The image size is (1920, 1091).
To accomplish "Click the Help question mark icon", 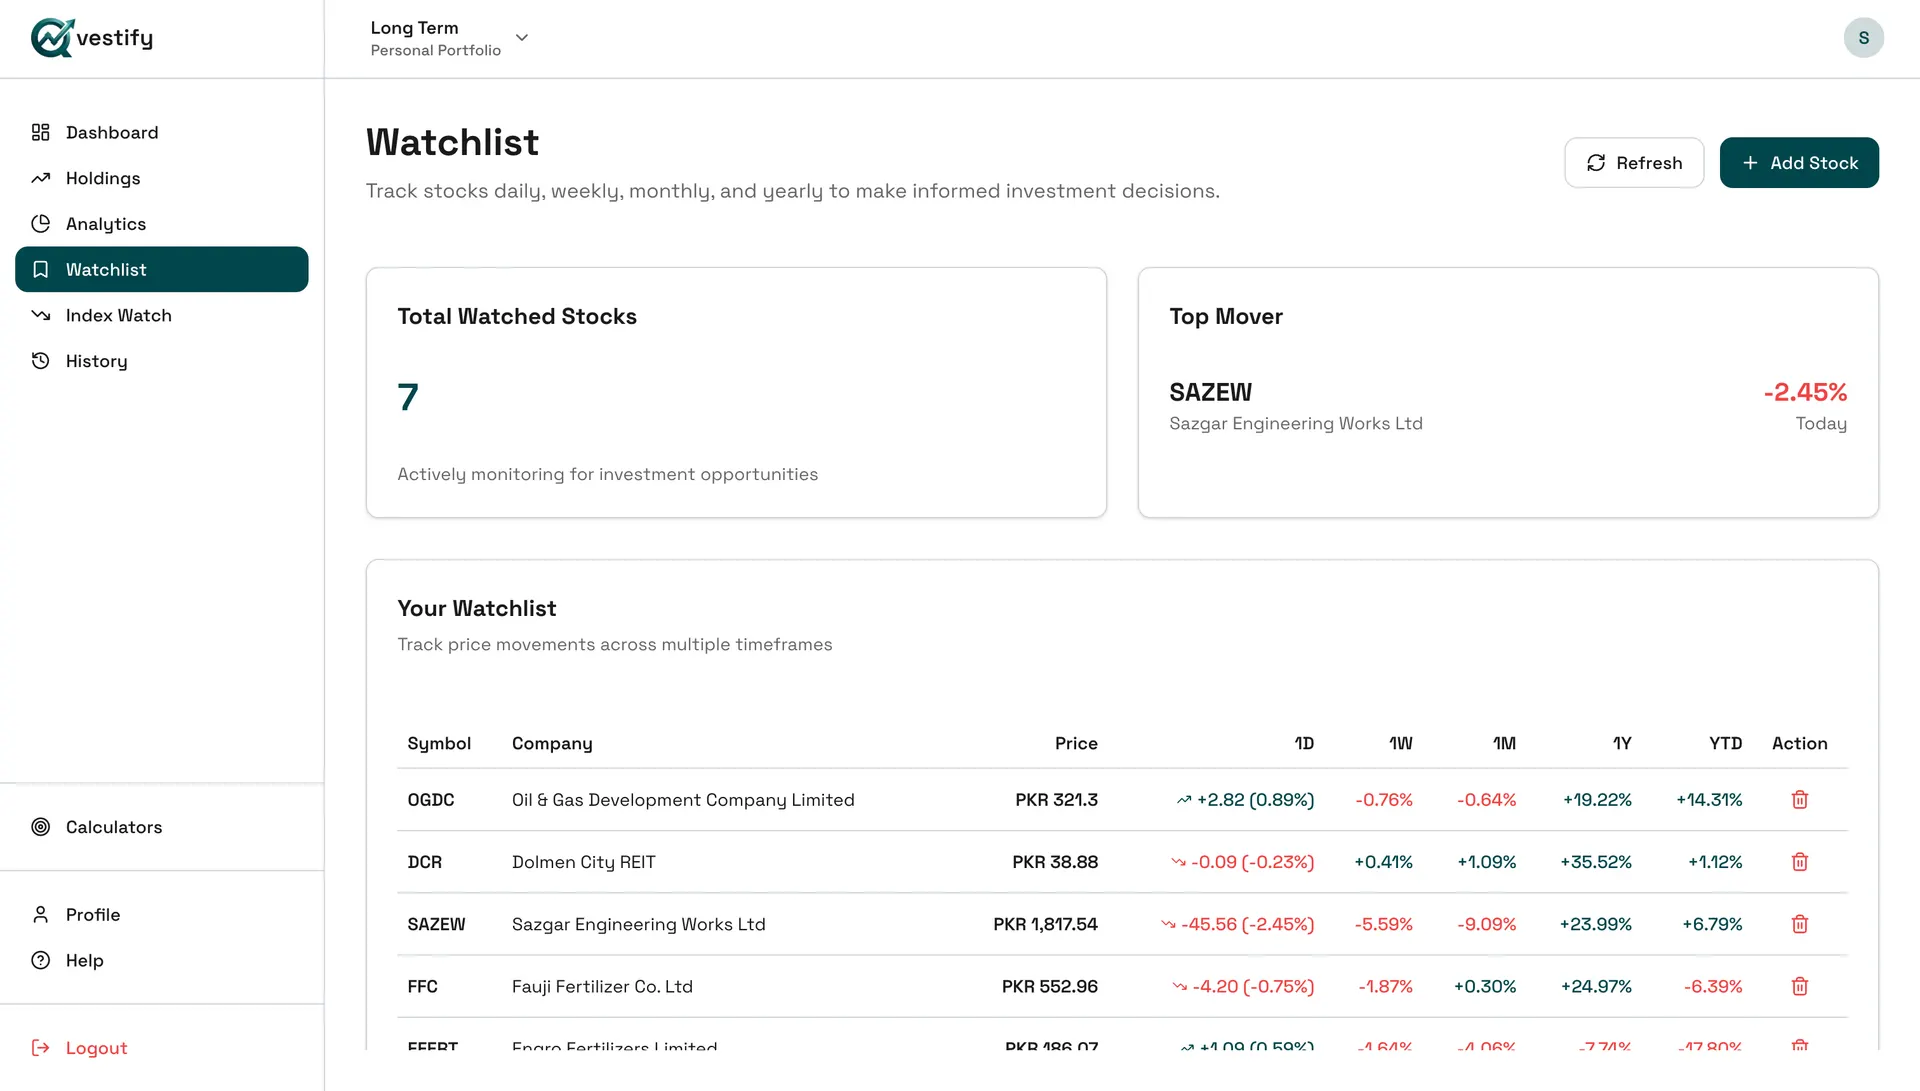I will (41, 961).
